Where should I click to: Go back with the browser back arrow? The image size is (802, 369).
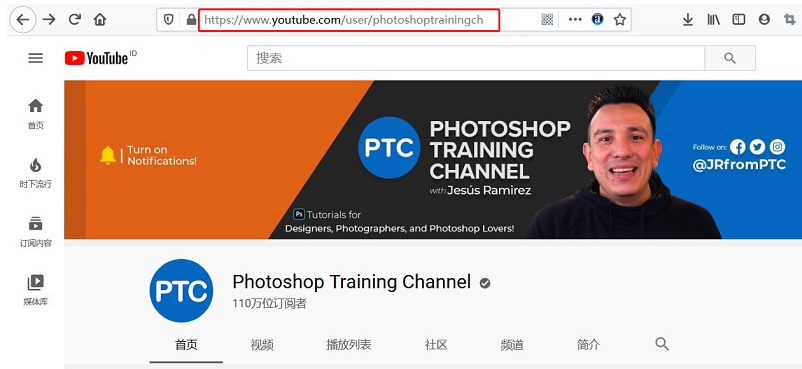tap(23, 20)
